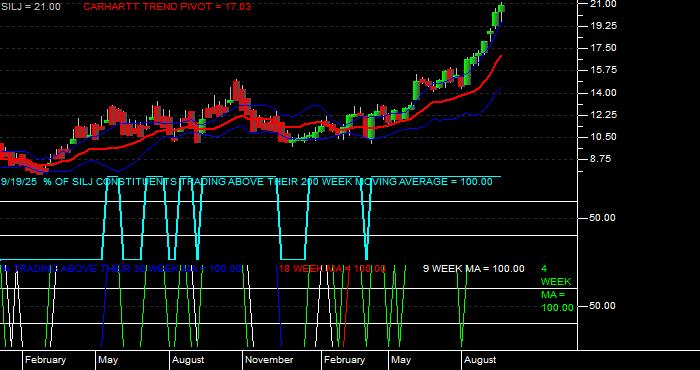This screenshot has width=700, height=370.
Task: Select the 50.00 label of the bottom MA panel
Action: (x=603, y=306)
